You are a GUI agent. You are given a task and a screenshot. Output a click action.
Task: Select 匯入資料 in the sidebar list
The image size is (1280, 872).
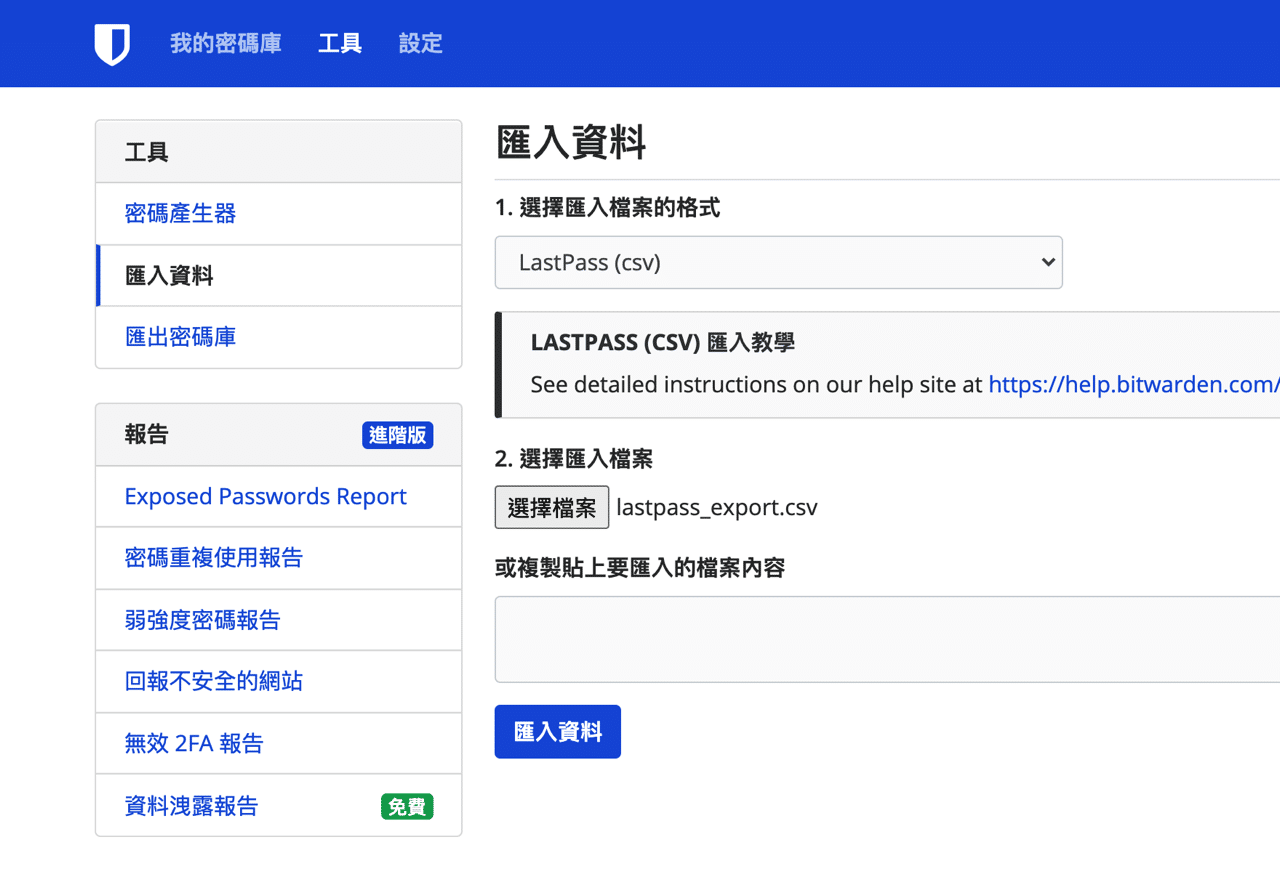[x=279, y=275]
